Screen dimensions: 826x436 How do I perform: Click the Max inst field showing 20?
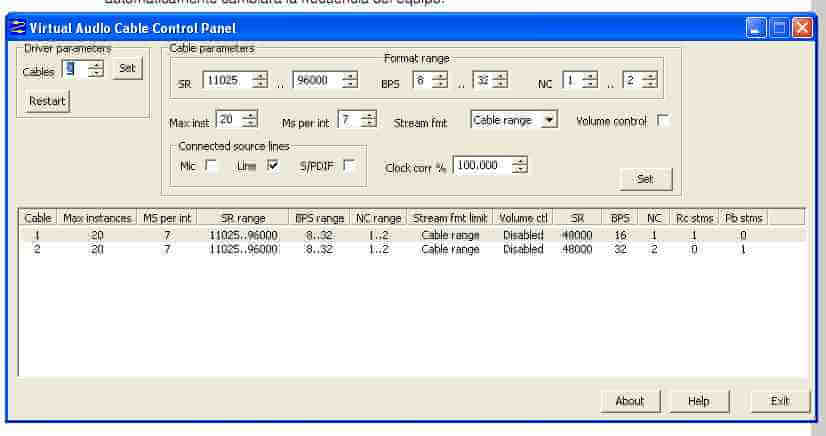click(x=229, y=120)
